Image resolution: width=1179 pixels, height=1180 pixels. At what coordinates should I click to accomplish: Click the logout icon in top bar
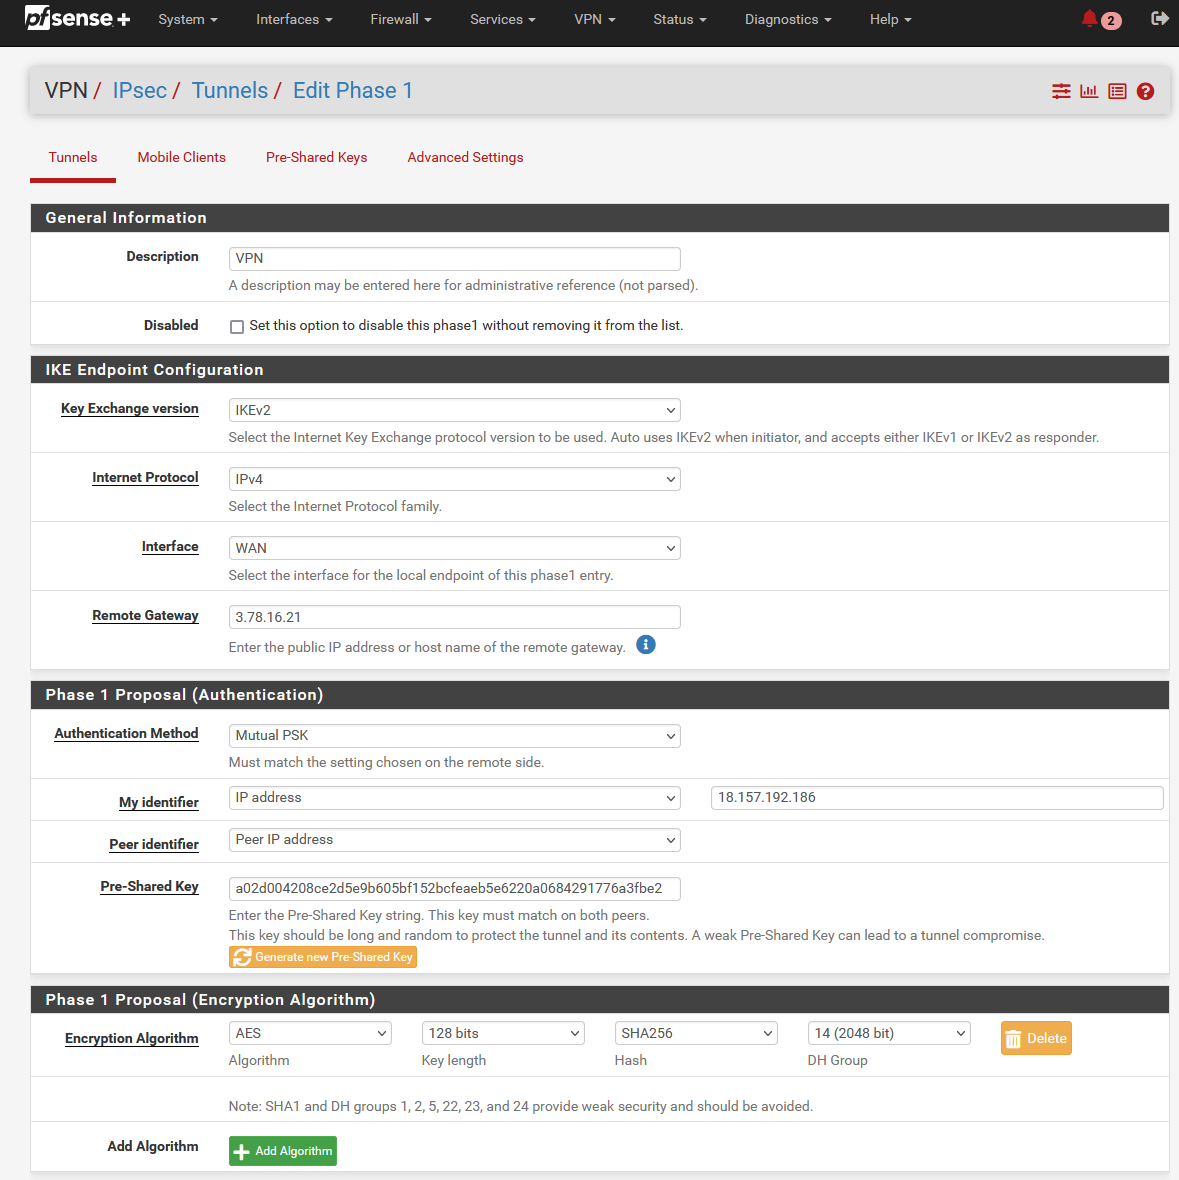click(1158, 18)
